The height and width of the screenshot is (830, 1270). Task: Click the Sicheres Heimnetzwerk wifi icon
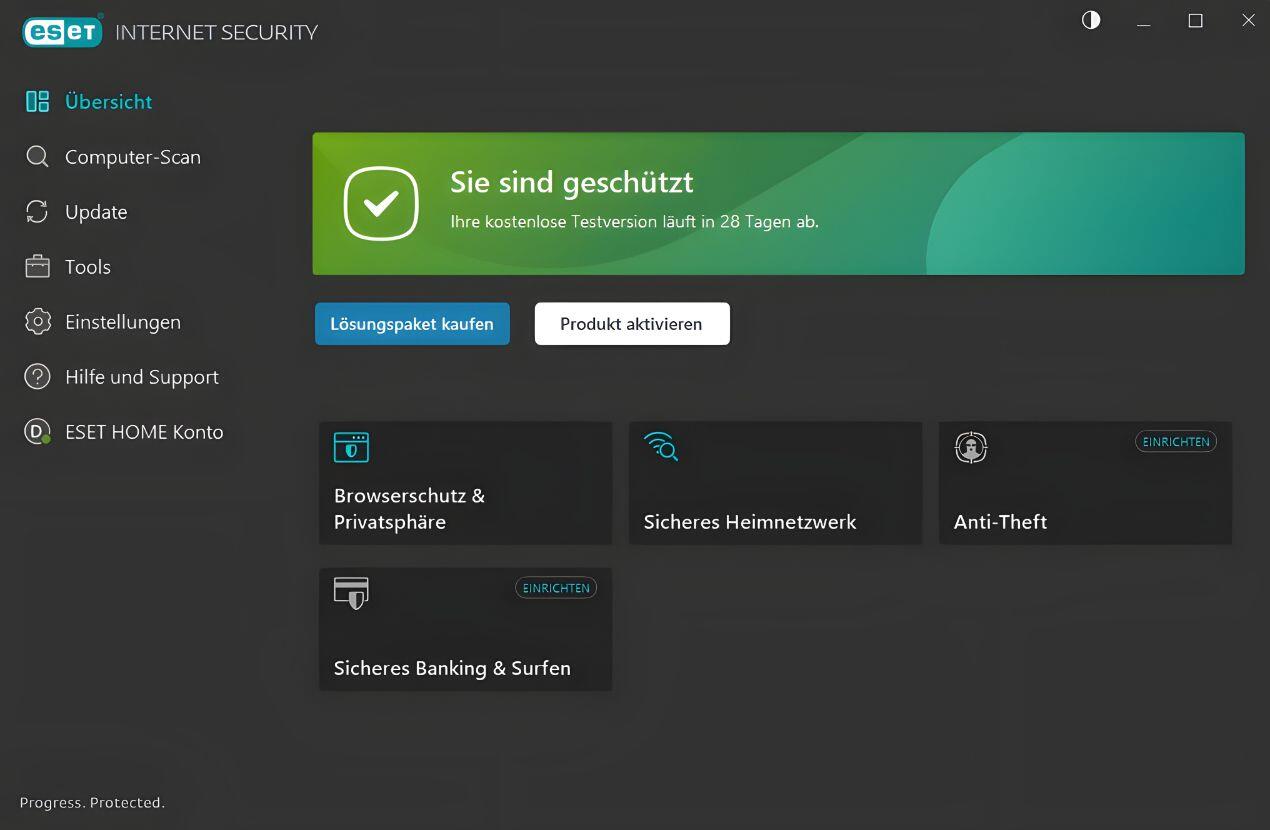661,446
